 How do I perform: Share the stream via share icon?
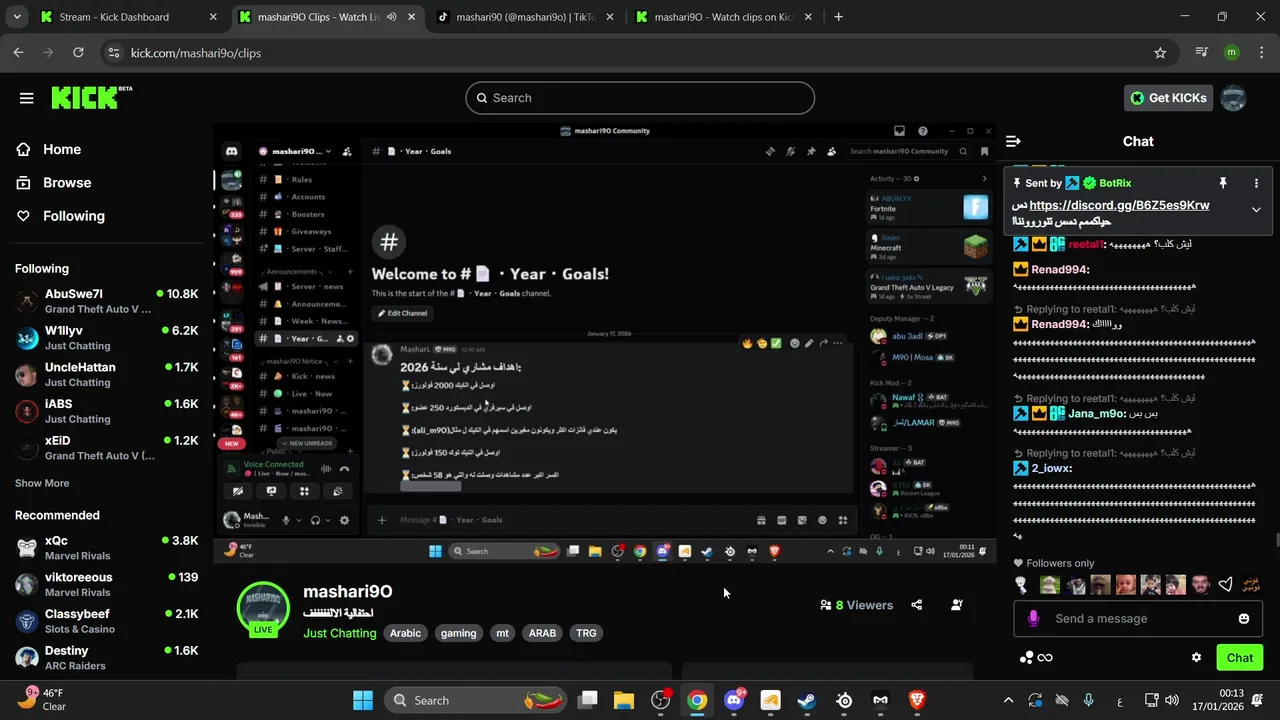click(x=917, y=605)
